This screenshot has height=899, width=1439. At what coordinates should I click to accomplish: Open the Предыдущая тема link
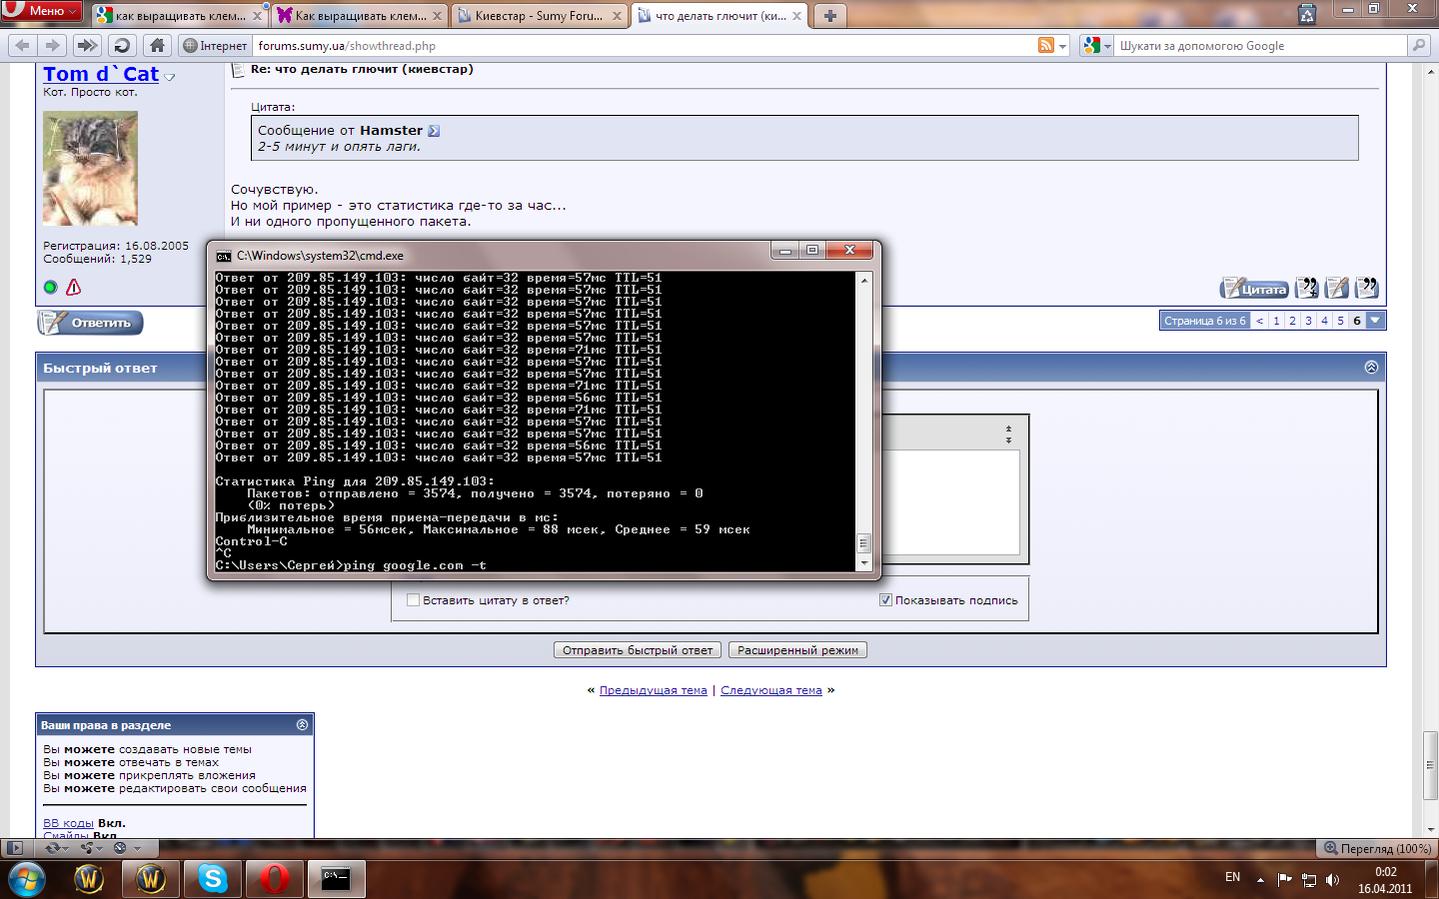pos(652,690)
